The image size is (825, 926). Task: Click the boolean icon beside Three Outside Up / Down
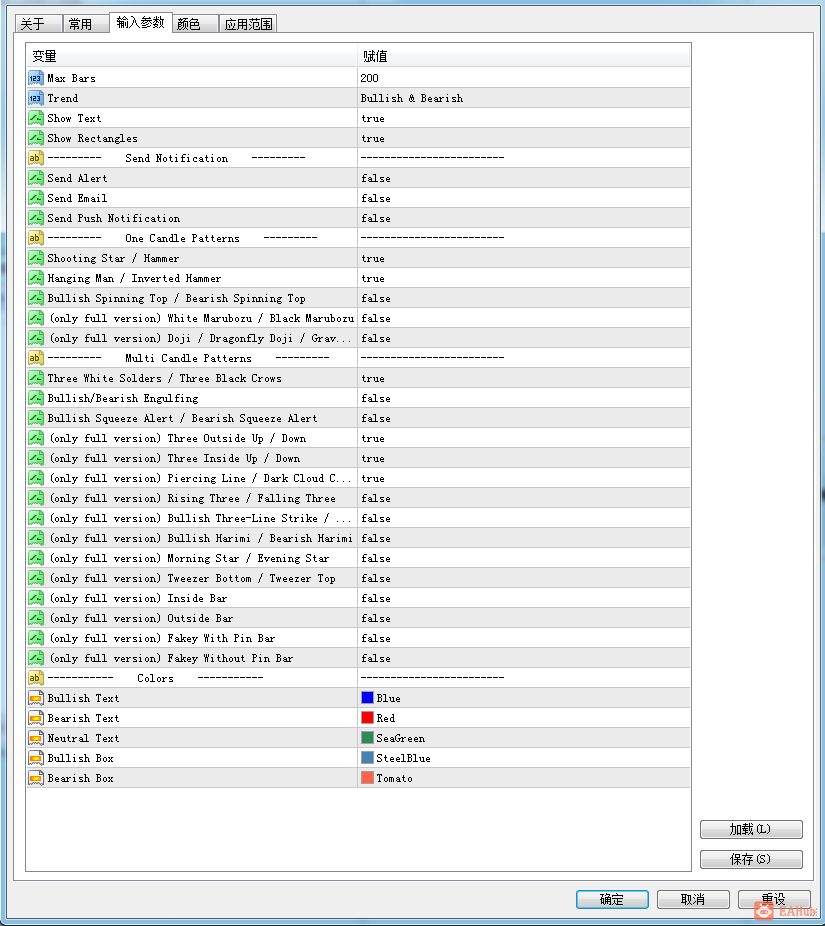pyautogui.click(x=35, y=438)
